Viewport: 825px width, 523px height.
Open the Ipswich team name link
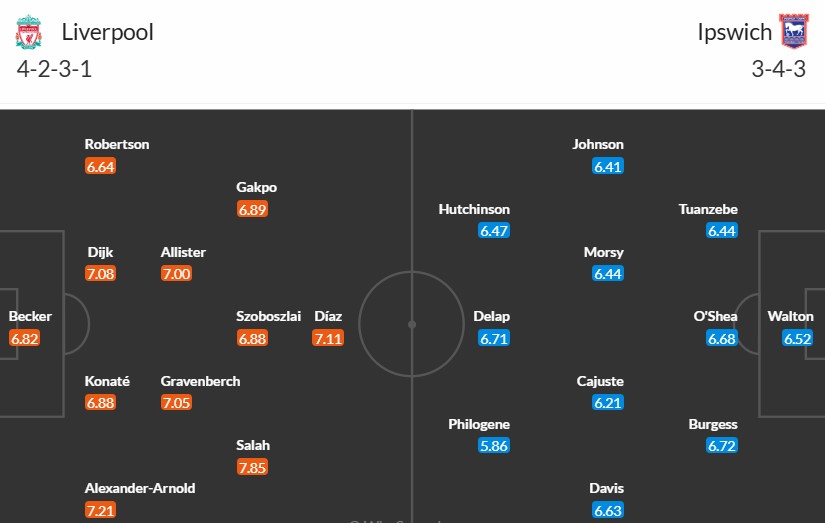[x=735, y=32]
